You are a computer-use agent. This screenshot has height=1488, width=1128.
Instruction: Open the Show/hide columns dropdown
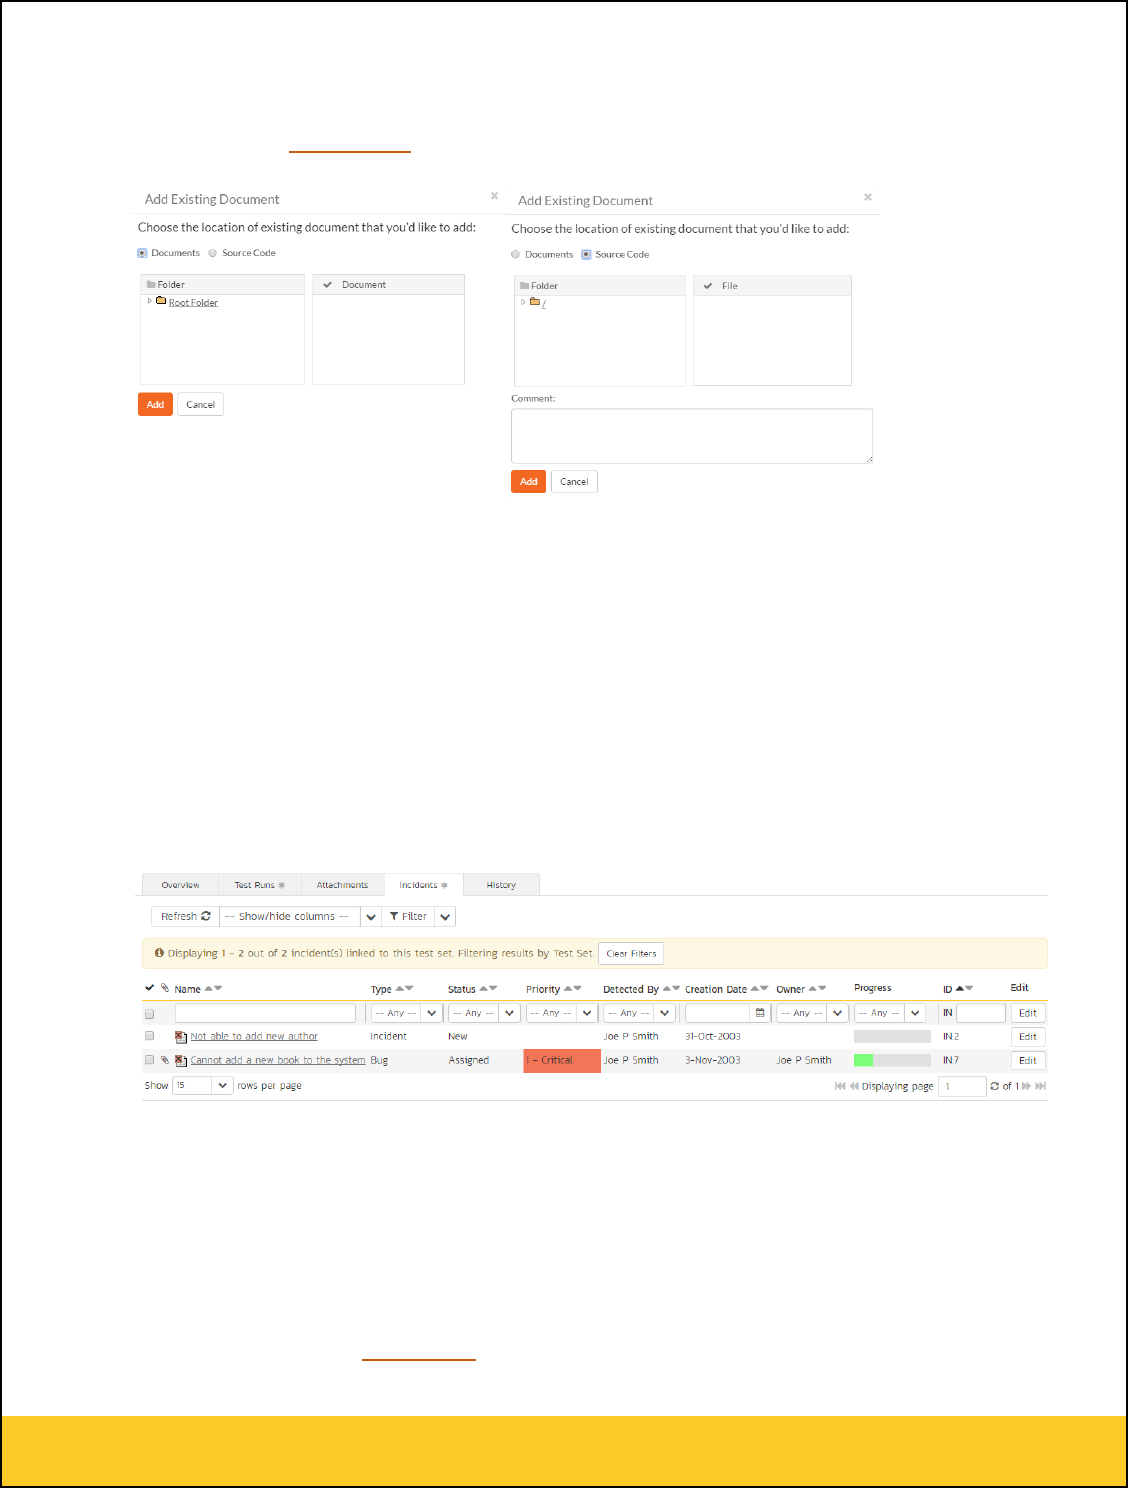[x=371, y=916]
